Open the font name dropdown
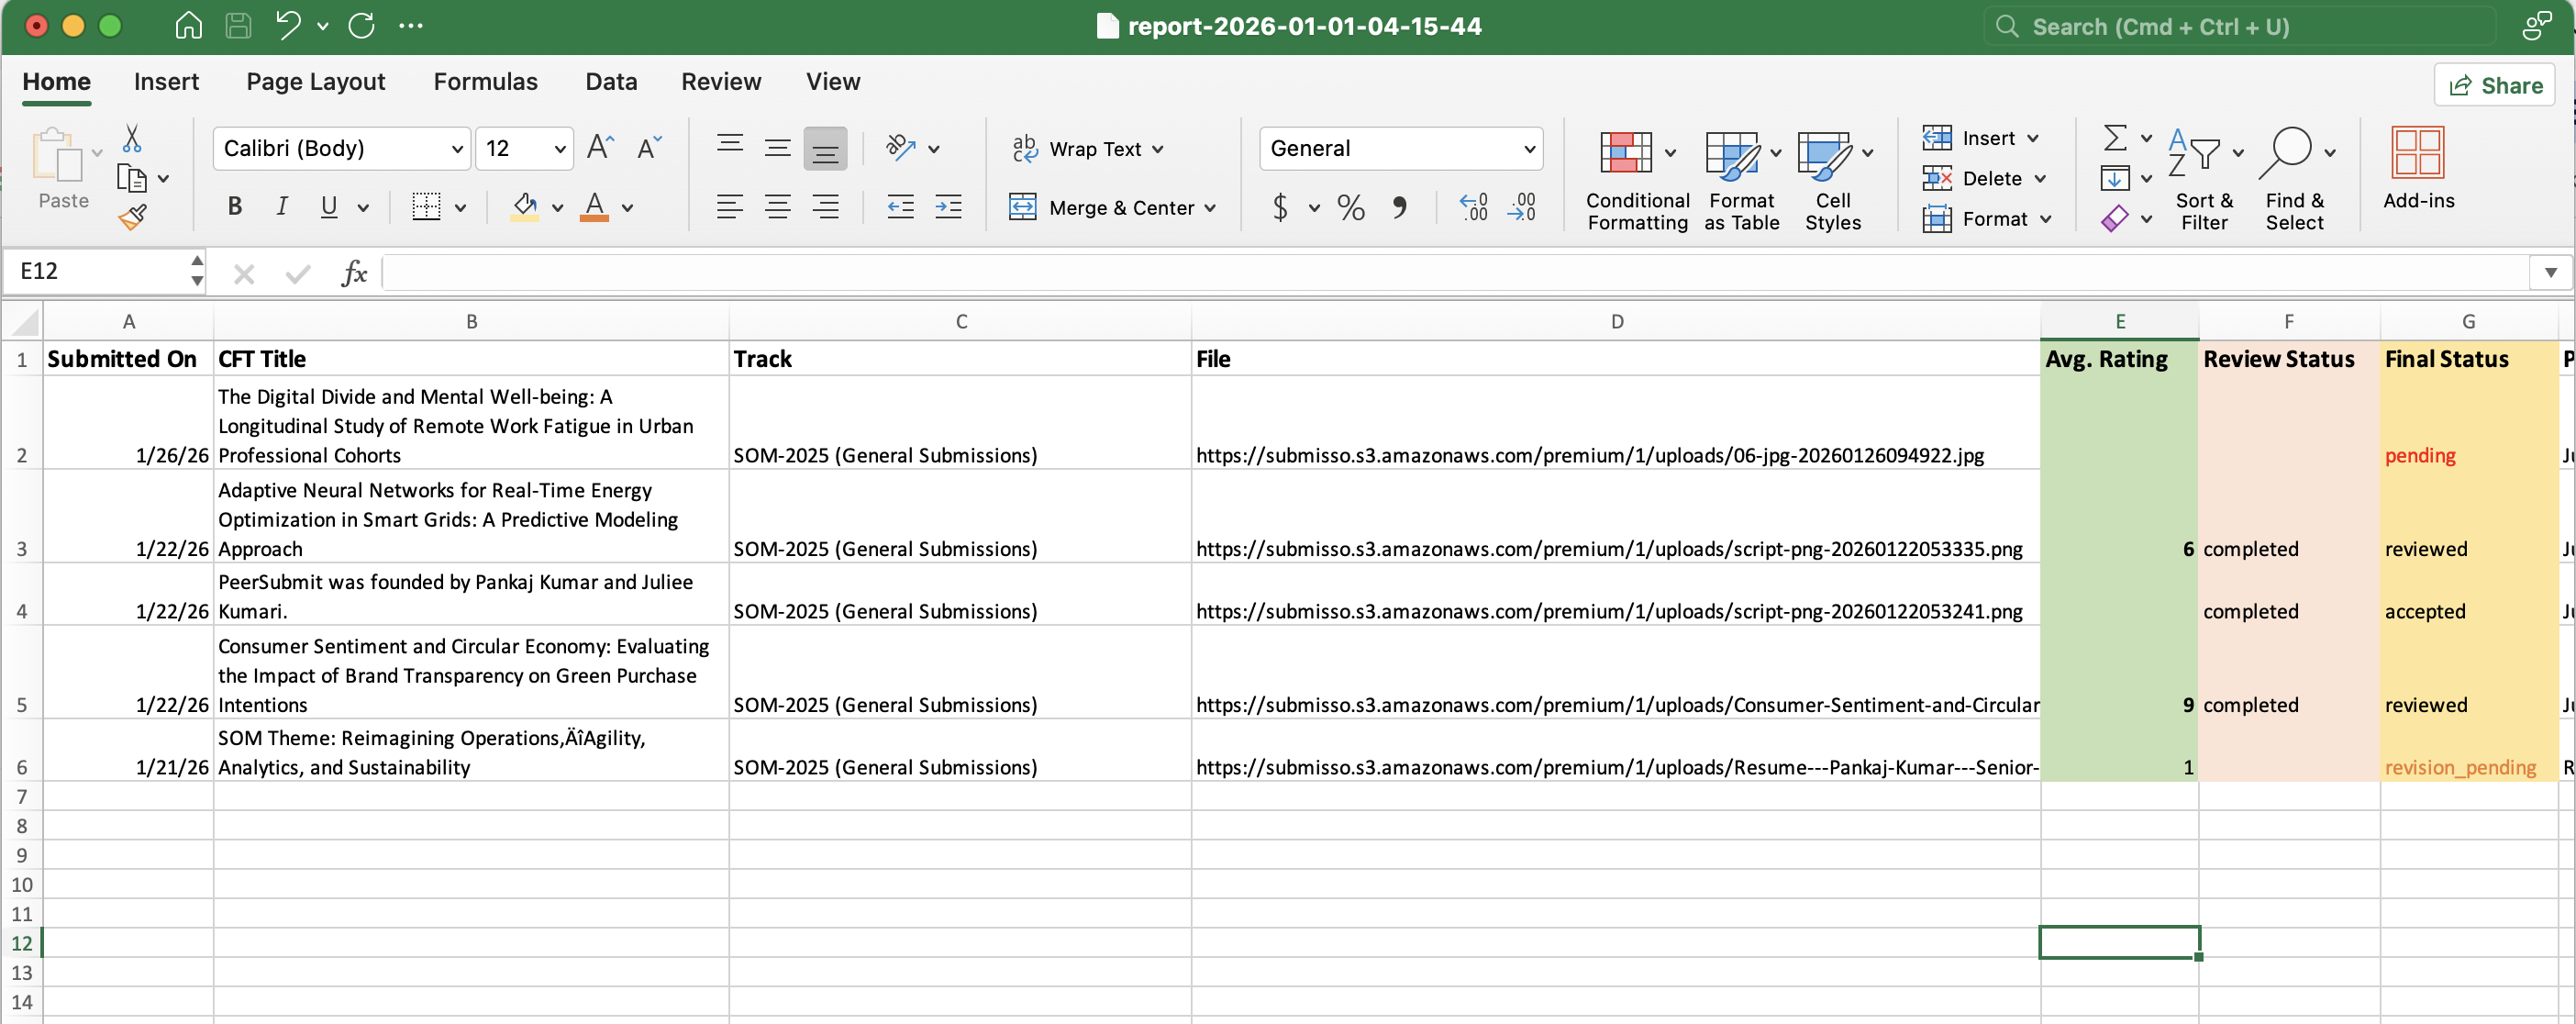The height and width of the screenshot is (1024, 2576). coord(452,148)
